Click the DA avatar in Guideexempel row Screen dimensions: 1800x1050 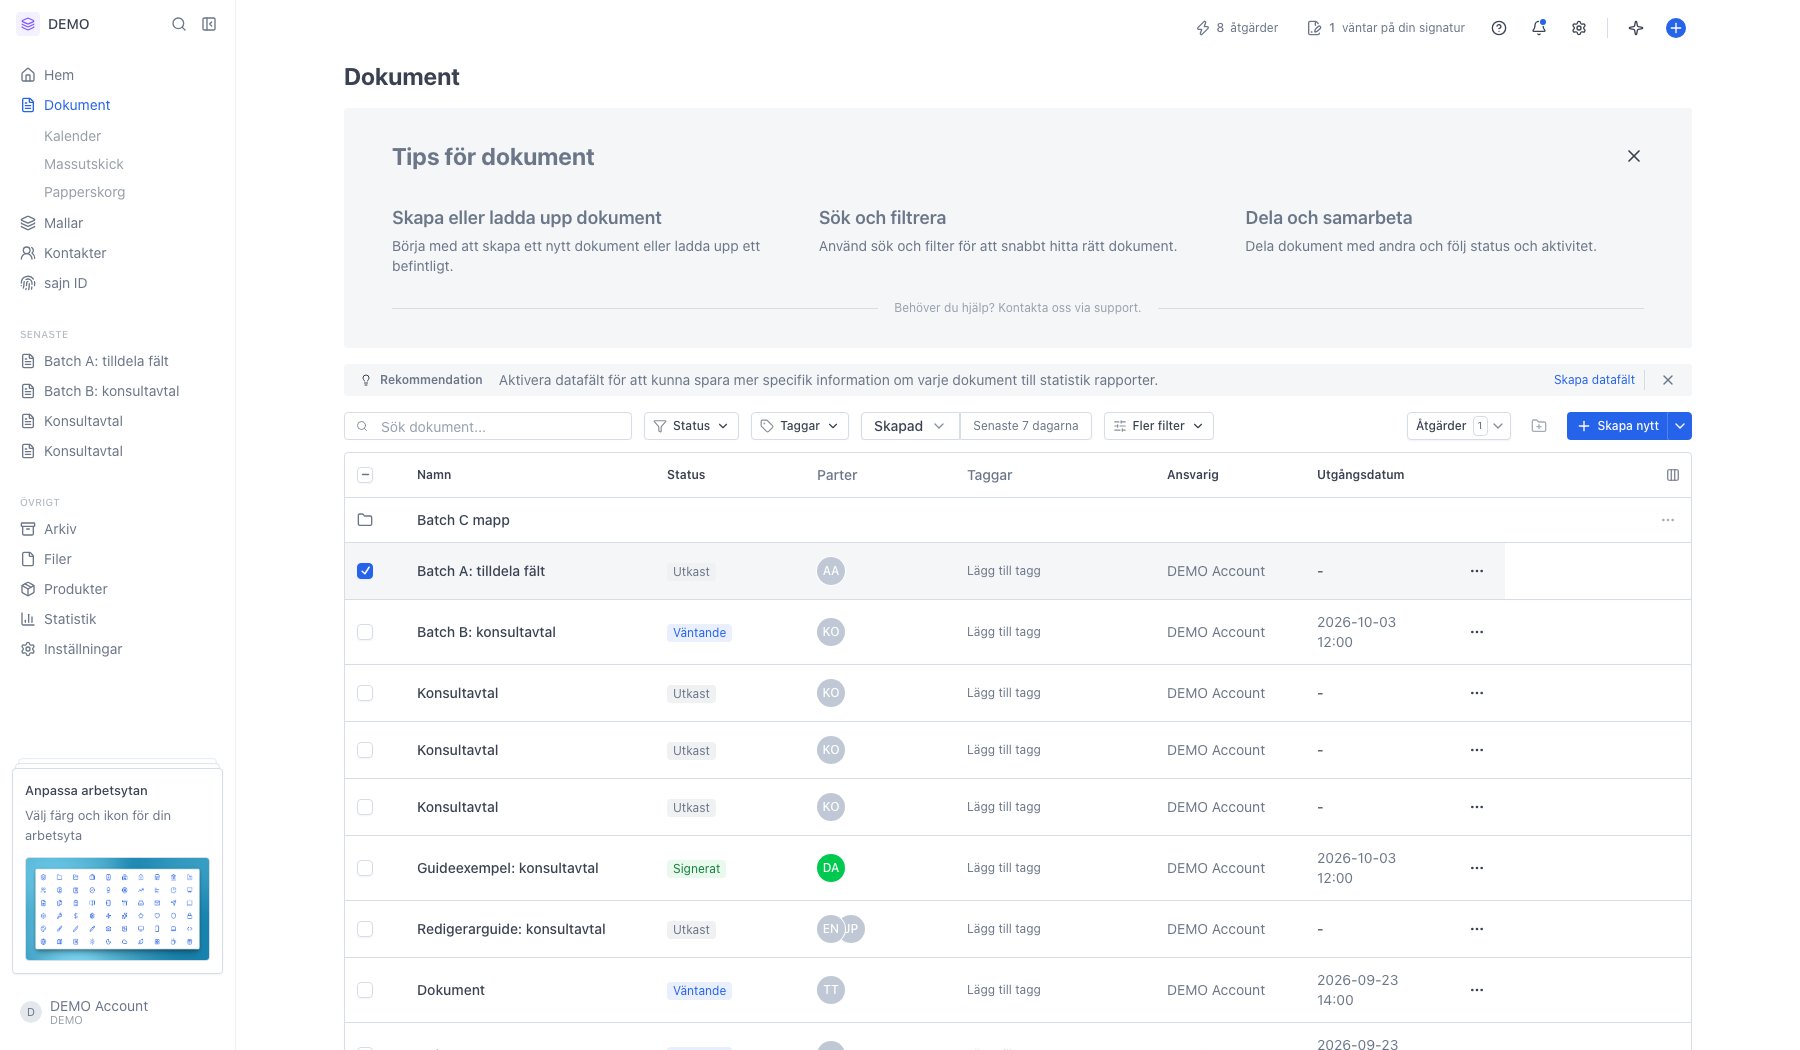pyautogui.click(x=831, y=868)
